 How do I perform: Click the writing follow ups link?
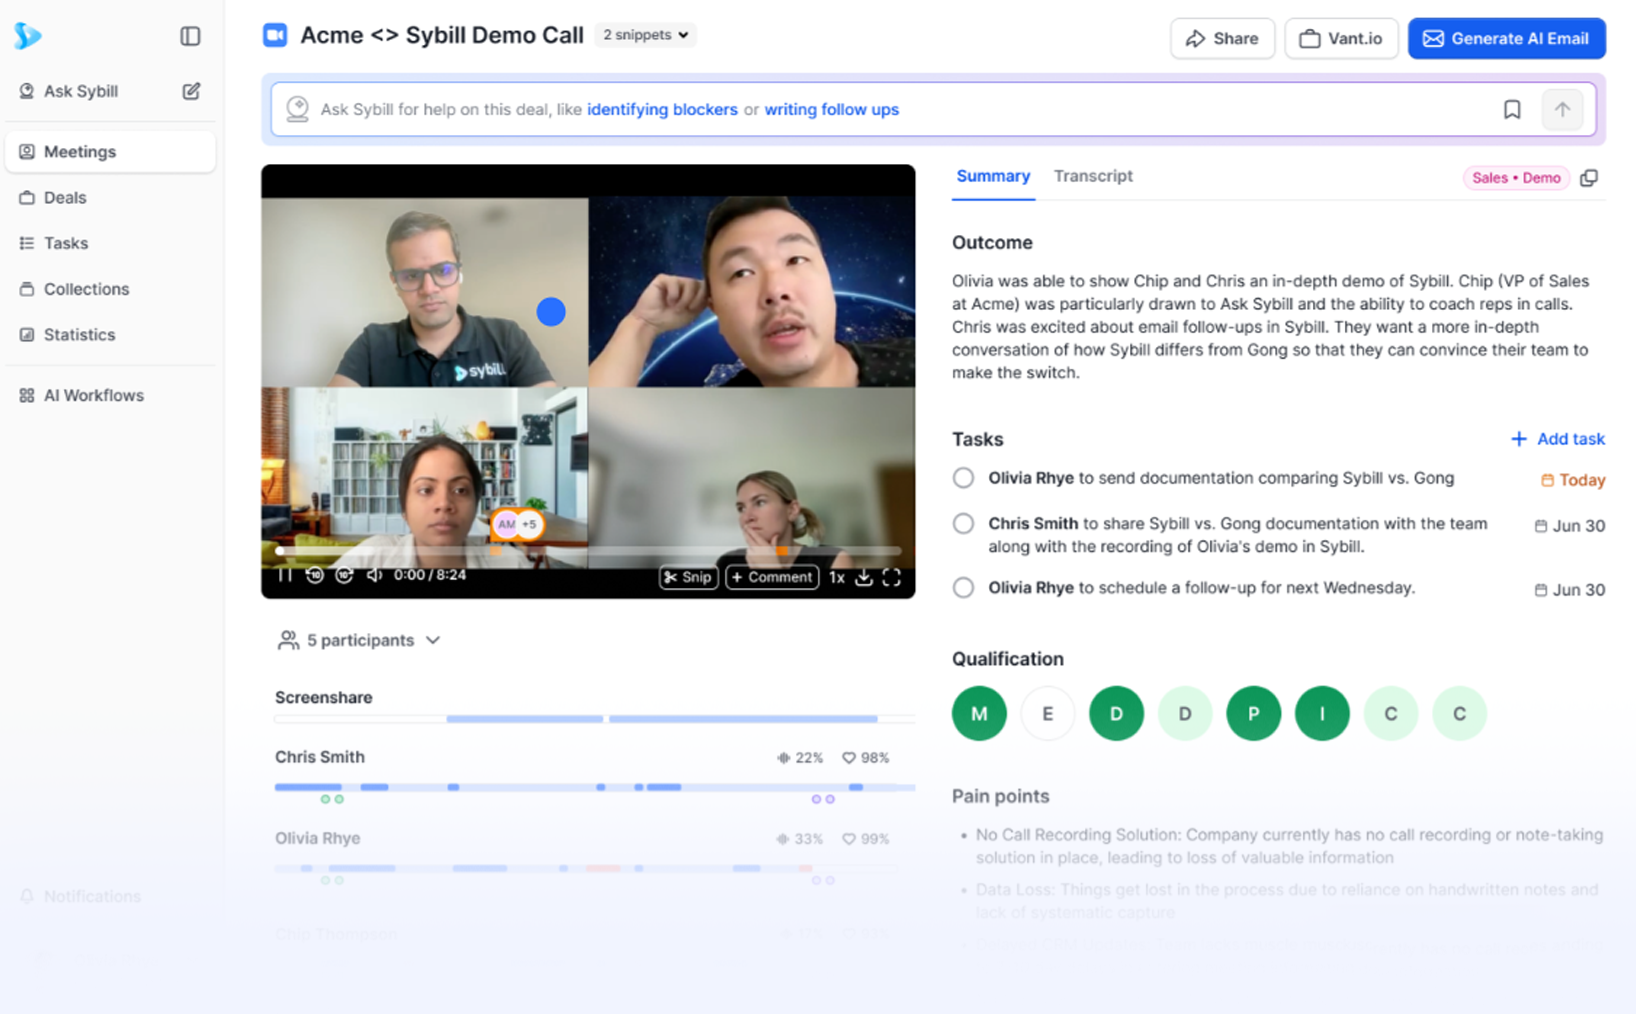point(831,110)
